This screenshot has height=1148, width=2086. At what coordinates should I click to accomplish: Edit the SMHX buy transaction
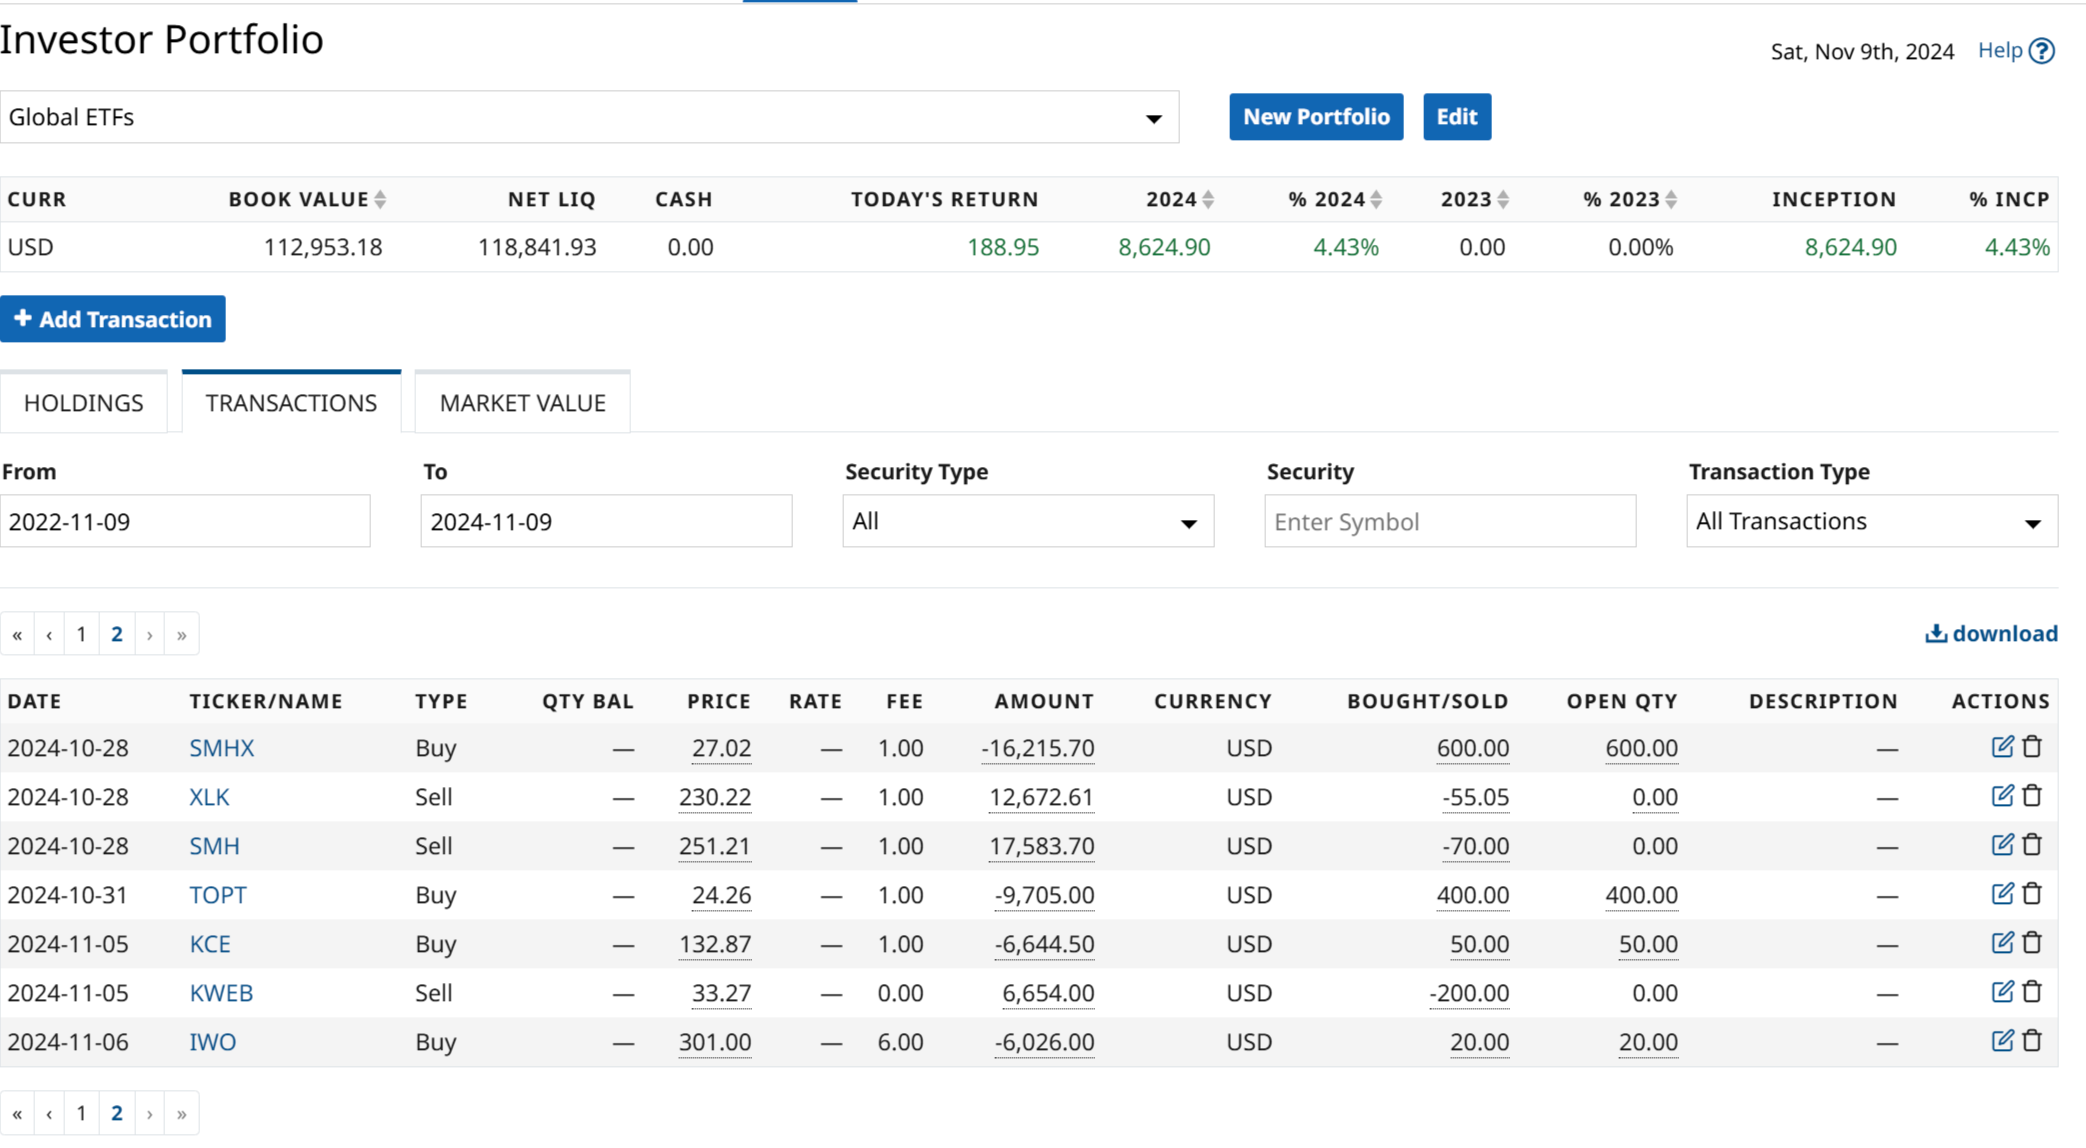[x=2001, y=747]
